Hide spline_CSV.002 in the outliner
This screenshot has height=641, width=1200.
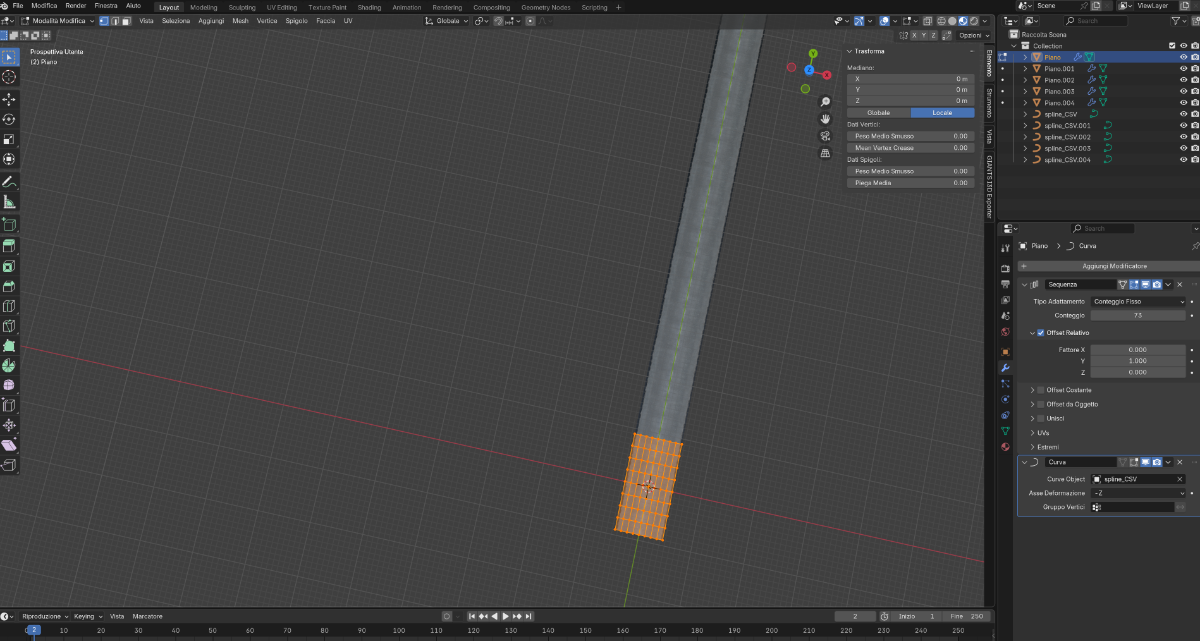pyautogui.click(x=1183, y=137)
